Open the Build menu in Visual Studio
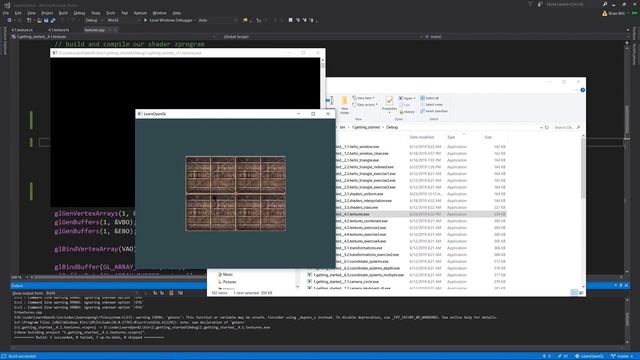The width and height of the screenshot is (640, 360). [63, 13]
